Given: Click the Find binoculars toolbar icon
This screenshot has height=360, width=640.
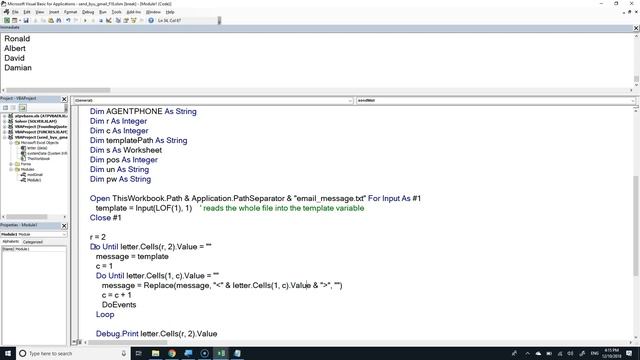Looking at the screenshot, I should [x=59, y=20].
